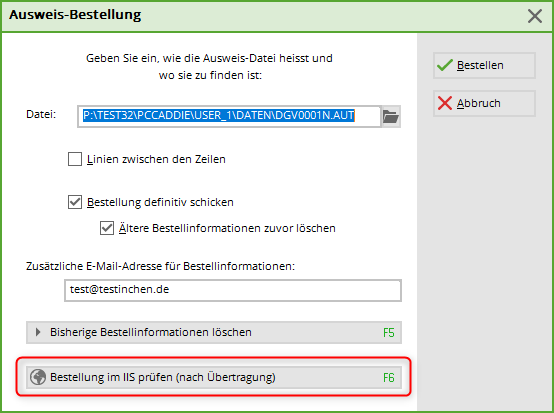Viewport: 554px width, 413px height.
Task: Click the Bestellen button label
Action: (x=480, y=65)
